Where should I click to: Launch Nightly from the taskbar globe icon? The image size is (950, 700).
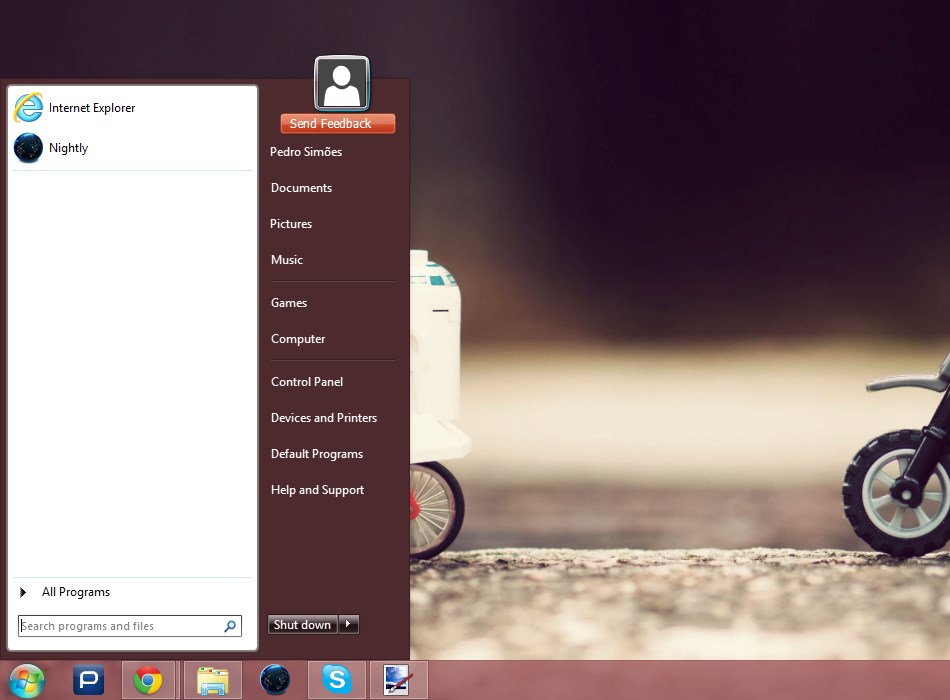pos(275,681)
